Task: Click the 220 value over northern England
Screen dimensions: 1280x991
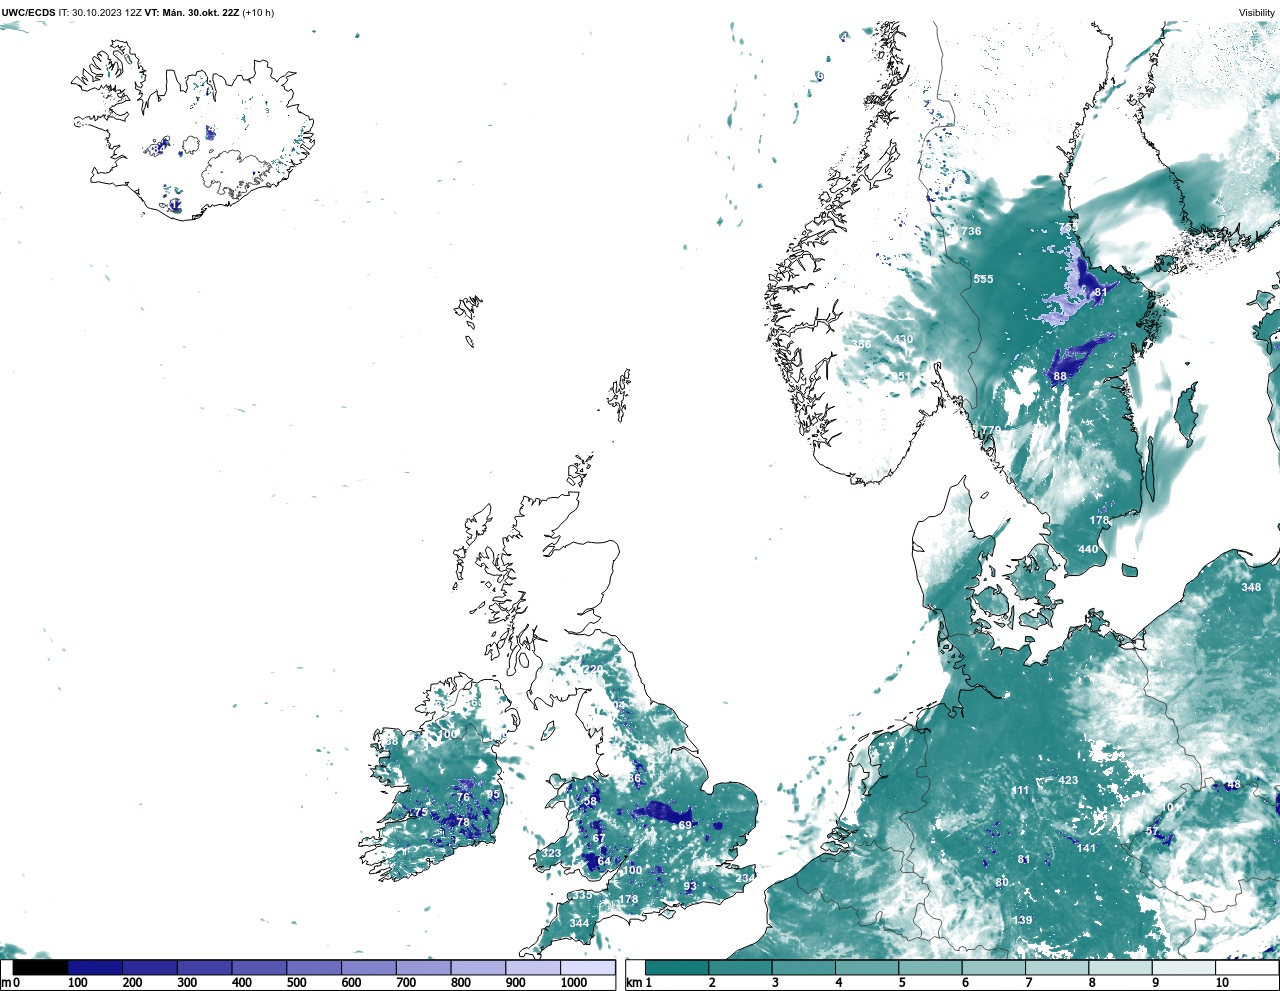Action: tap(593, 669)
